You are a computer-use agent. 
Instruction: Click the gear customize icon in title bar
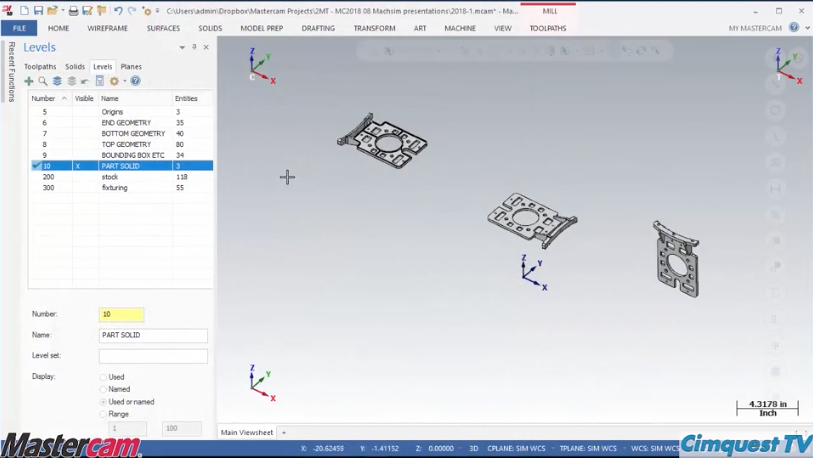coord(147,11)
